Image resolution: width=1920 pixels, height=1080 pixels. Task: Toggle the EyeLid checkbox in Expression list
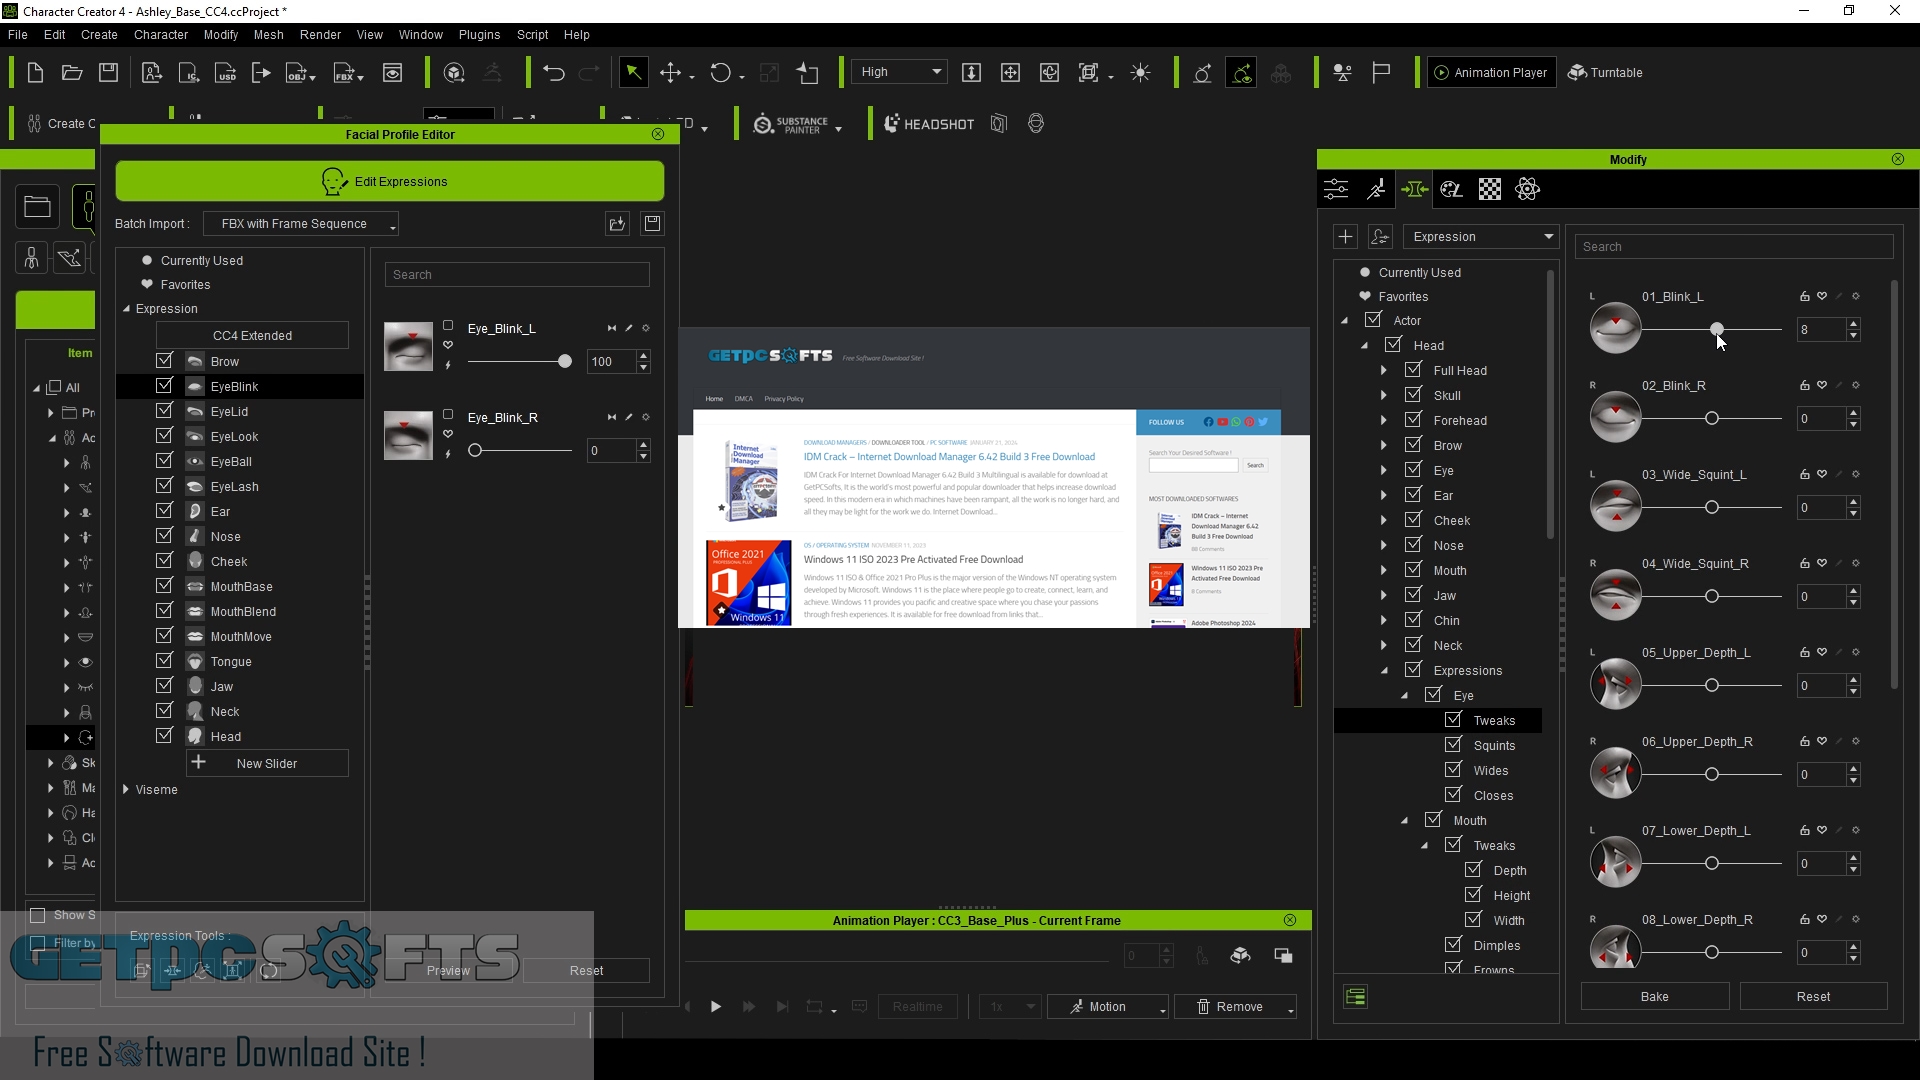[x=164, y=411]
